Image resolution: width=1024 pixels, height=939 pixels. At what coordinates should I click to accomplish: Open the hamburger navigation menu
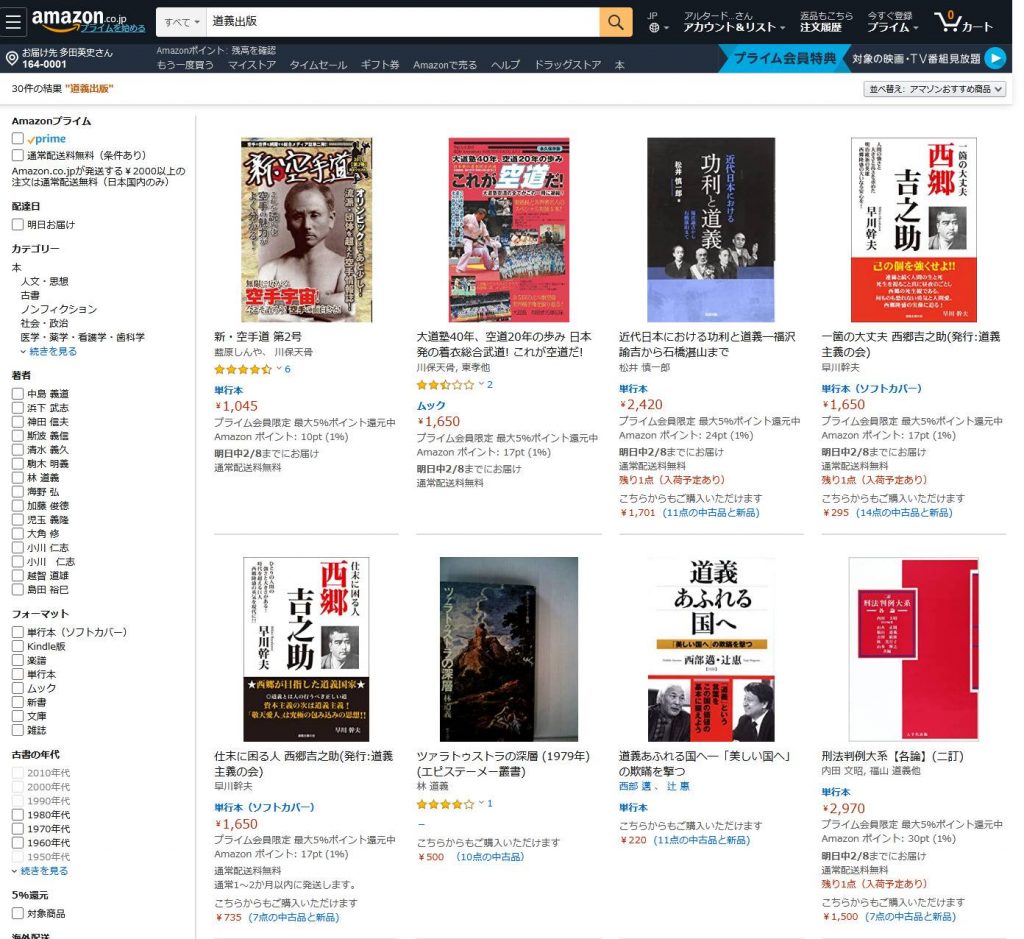[x=13, y=22]
